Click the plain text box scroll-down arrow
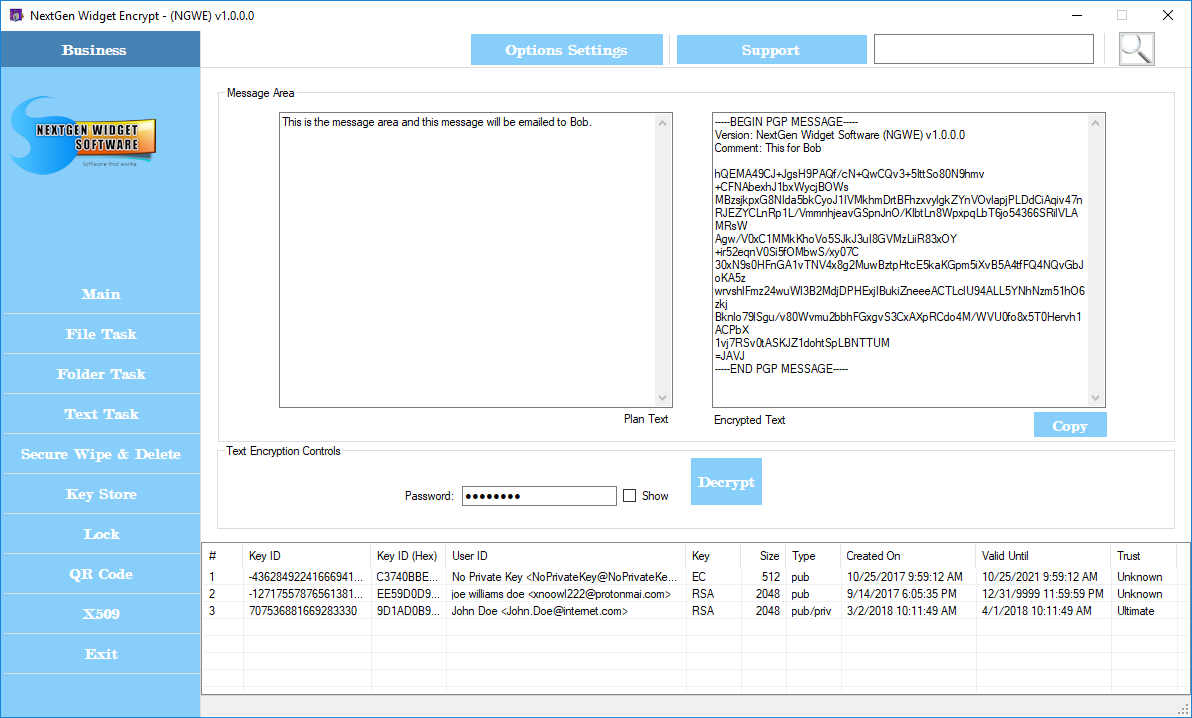The image size is (1192, 718). point(662,398)
